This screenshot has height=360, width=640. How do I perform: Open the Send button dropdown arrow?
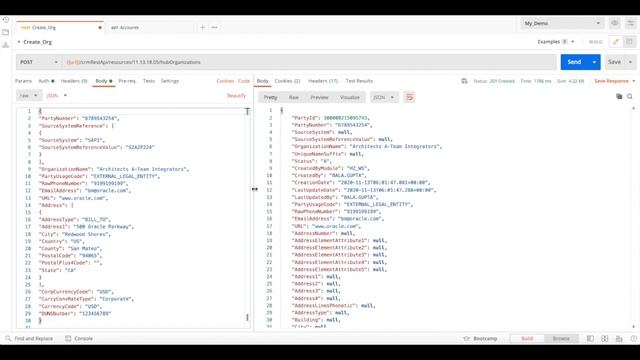click(x=594, y=62)
